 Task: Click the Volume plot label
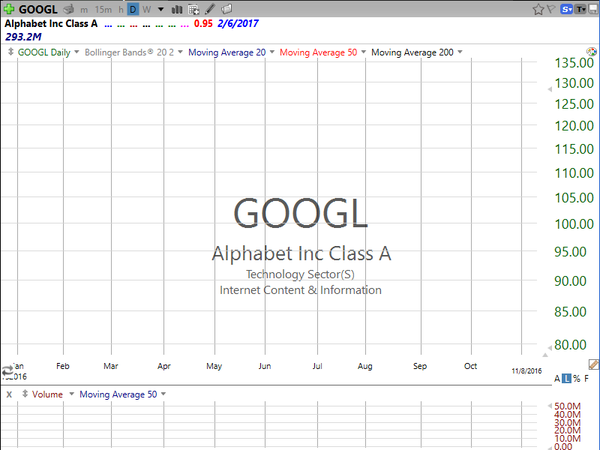point(47,395)
